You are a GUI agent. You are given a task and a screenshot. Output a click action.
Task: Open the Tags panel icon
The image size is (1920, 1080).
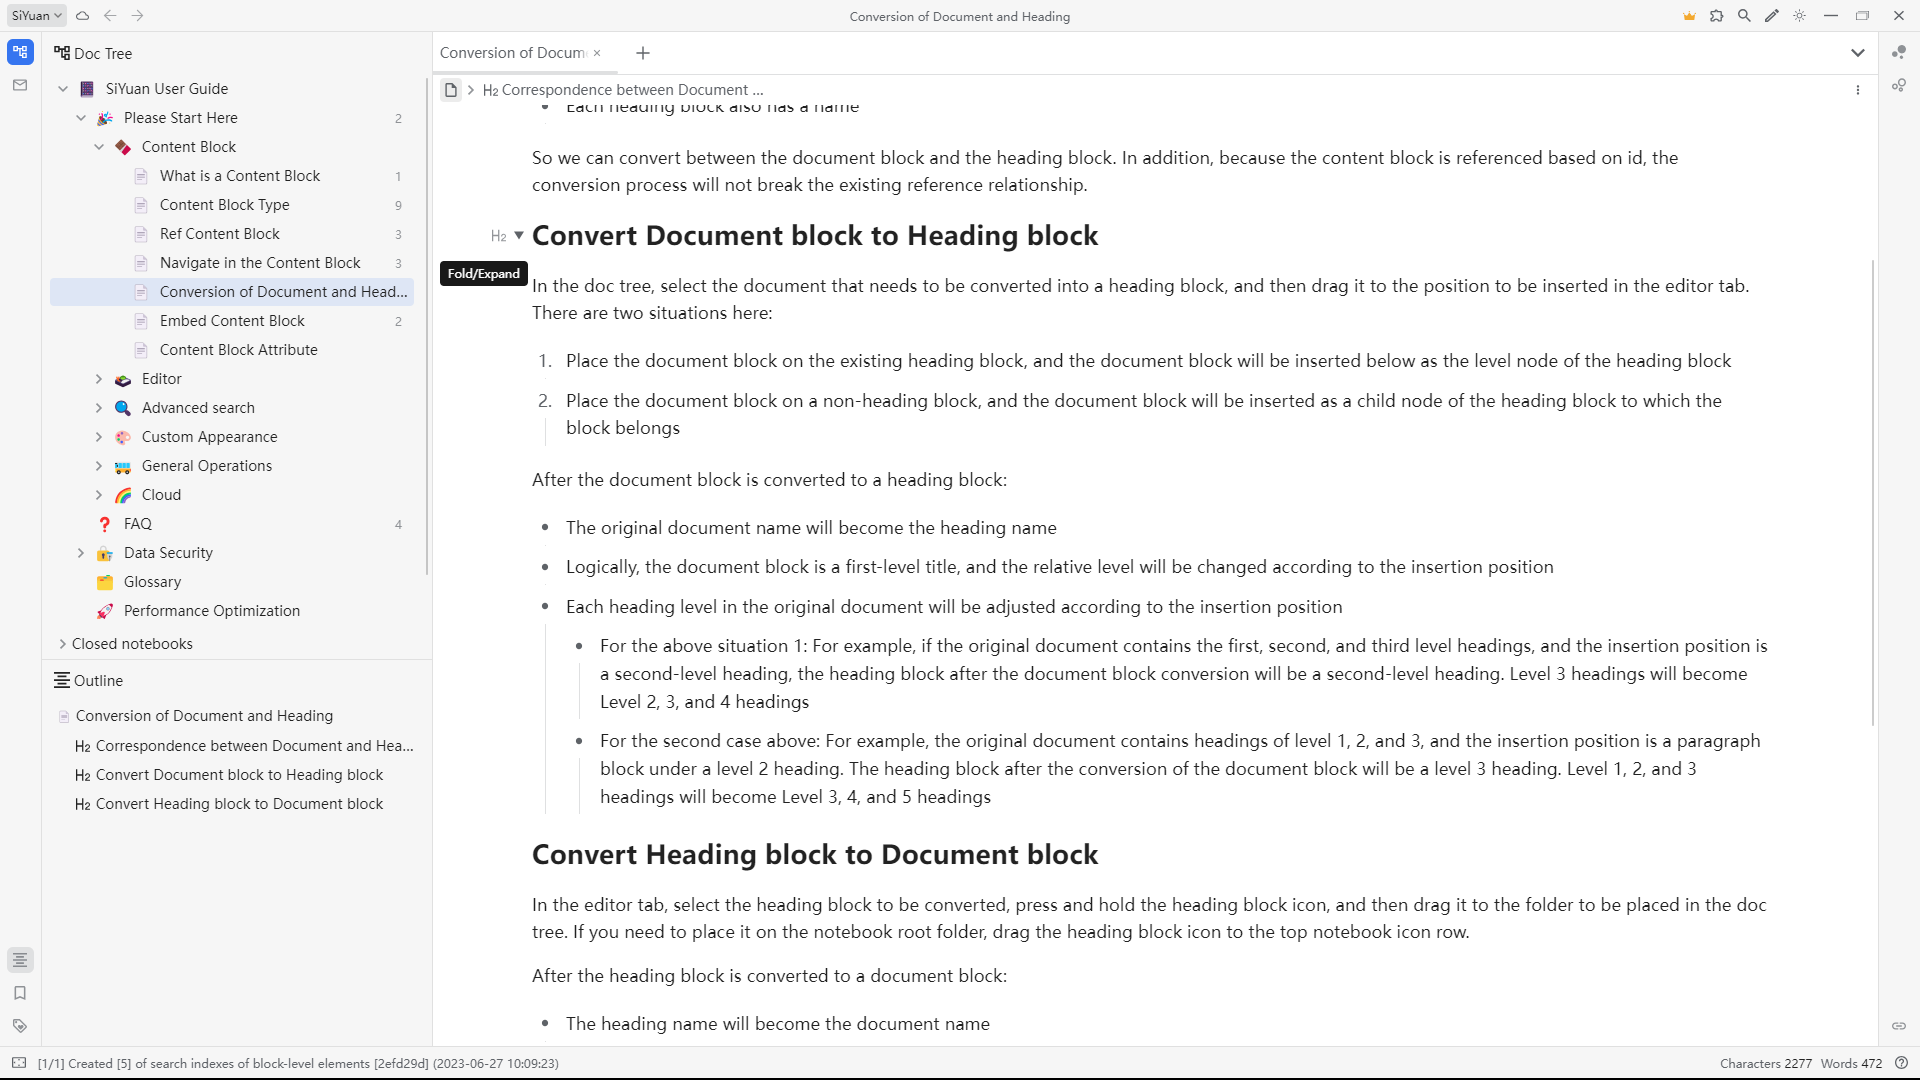(x=20, y=1026)
